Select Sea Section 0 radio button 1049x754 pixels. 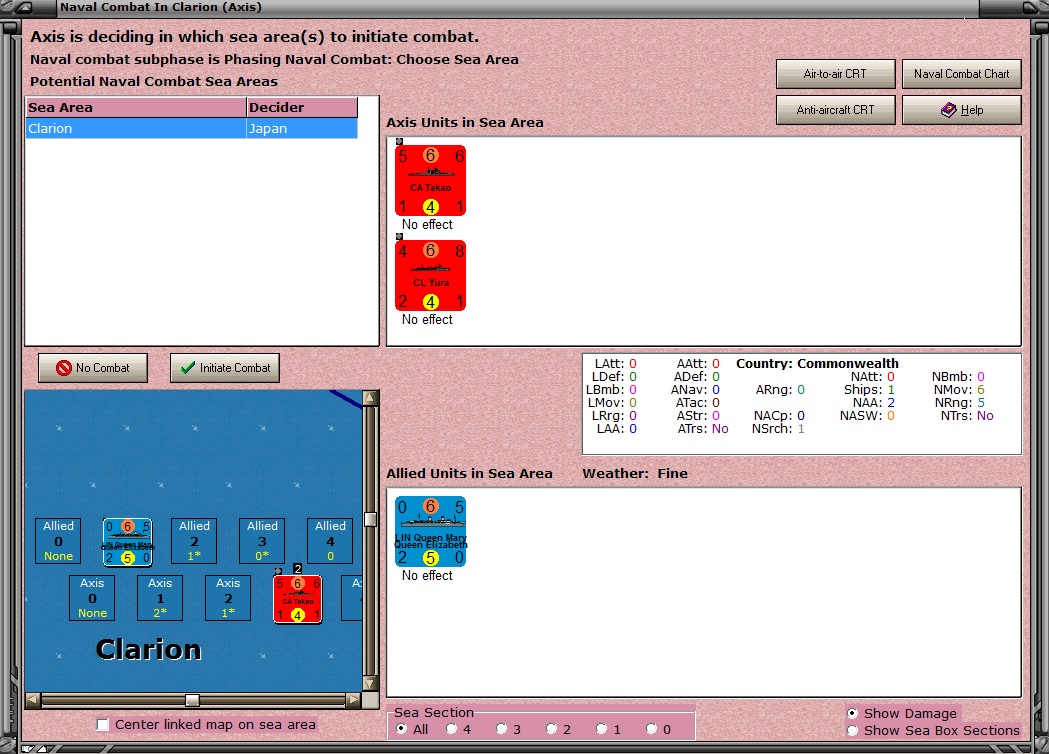[652, 729]
